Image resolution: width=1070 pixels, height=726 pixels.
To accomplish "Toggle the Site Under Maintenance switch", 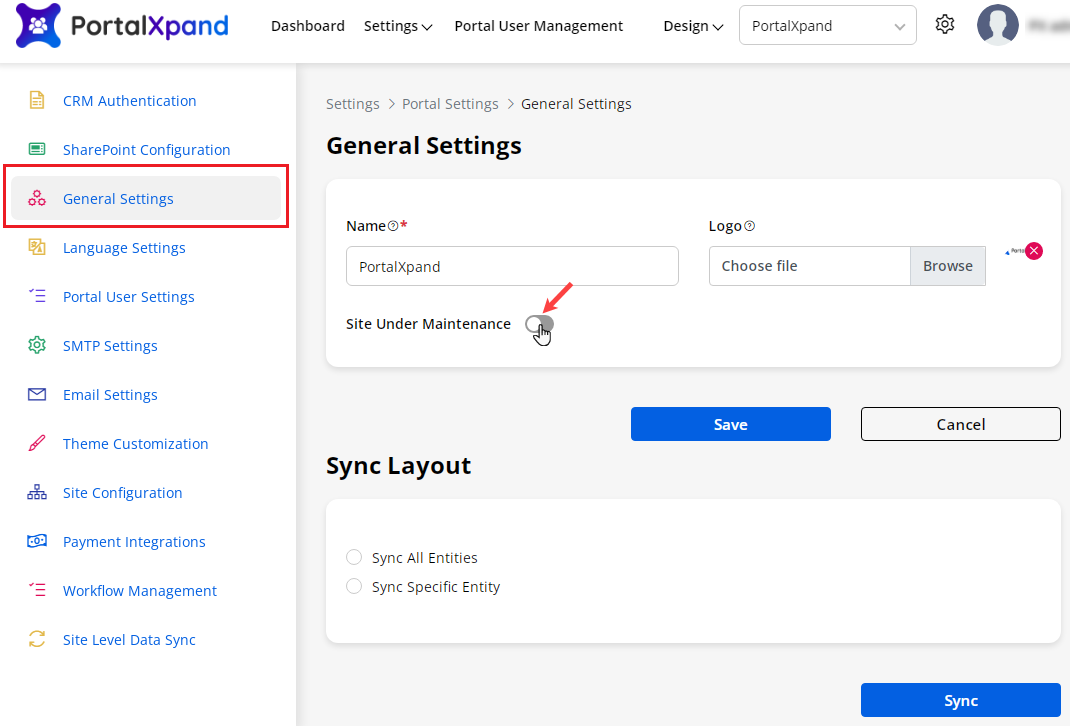I will click(539, 324).
